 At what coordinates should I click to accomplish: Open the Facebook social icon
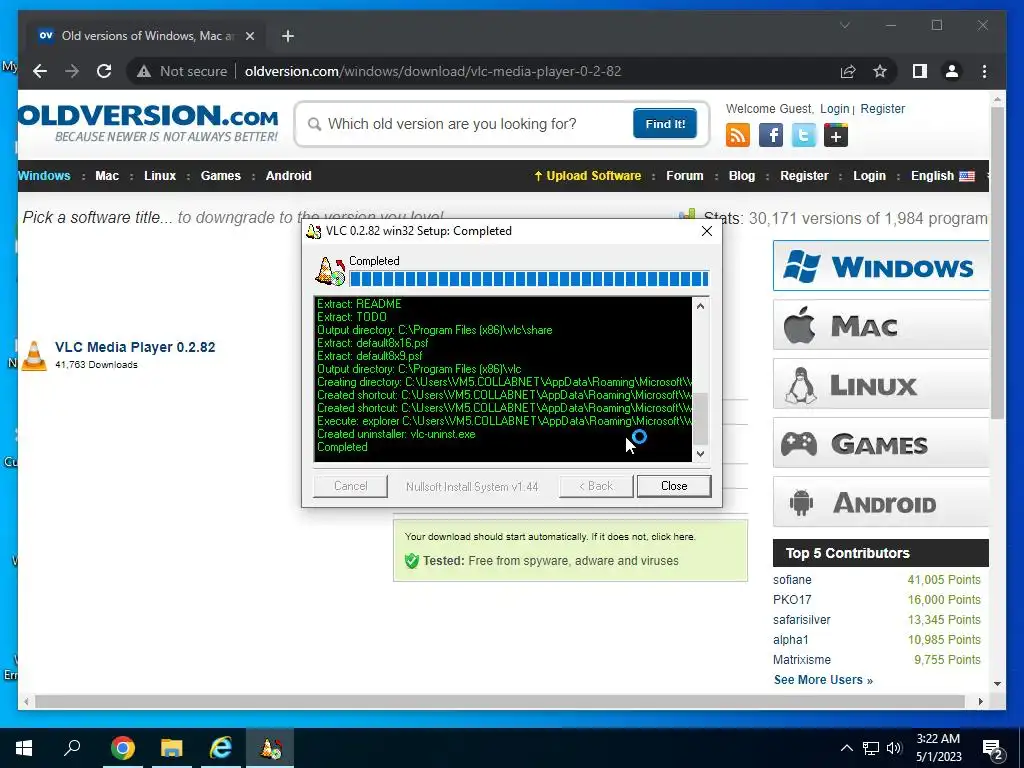771,136
